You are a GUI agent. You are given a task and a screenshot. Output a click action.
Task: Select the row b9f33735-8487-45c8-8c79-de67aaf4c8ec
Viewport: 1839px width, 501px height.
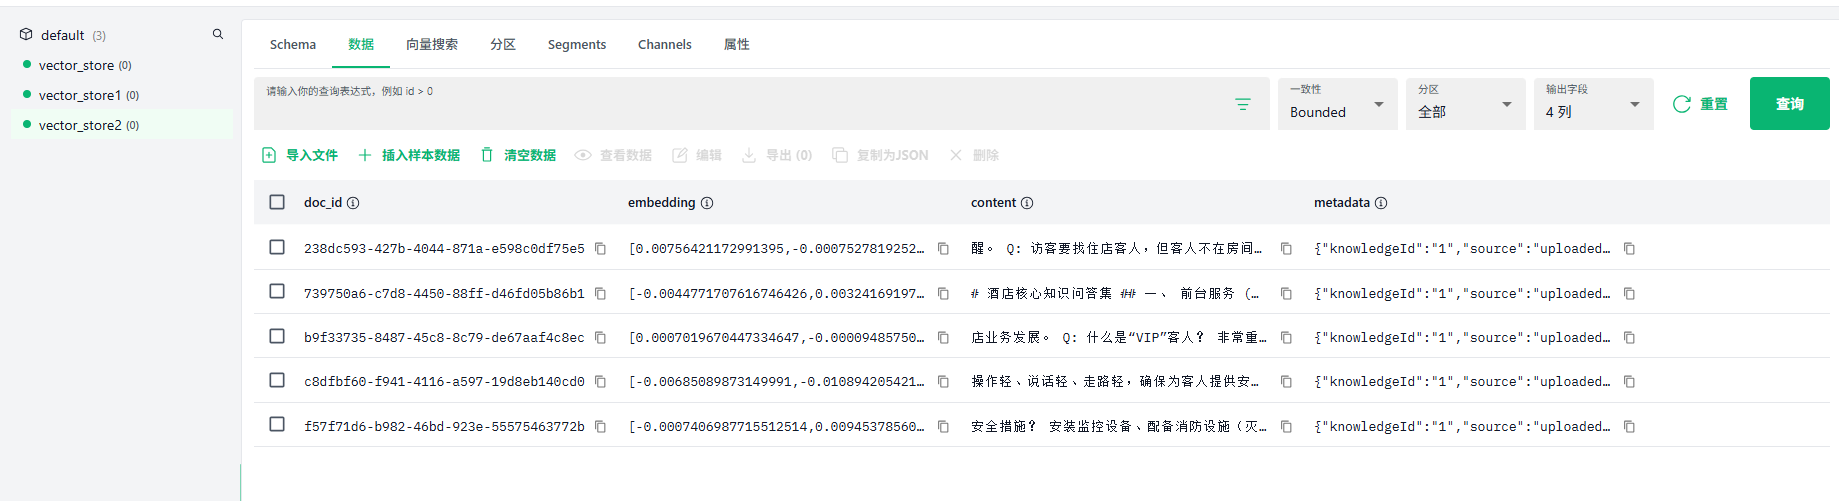coord(277,336)
